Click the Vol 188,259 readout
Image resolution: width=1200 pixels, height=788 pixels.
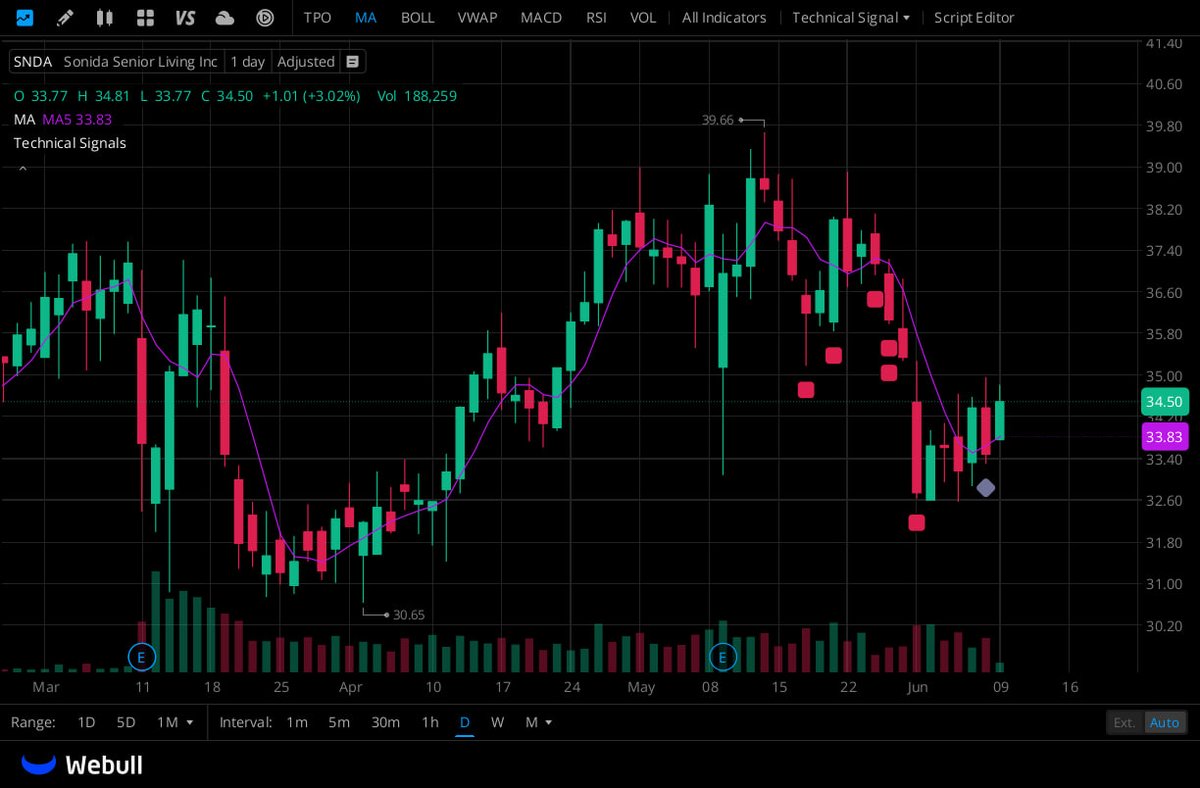click(x=417, y=96)
